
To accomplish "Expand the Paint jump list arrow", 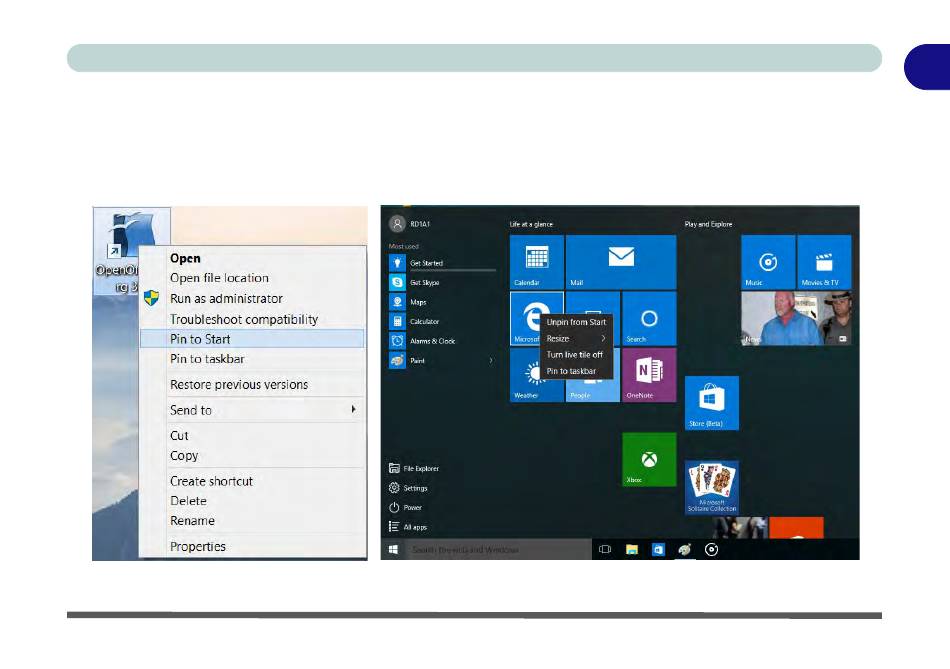I will (x=491, y=361).
